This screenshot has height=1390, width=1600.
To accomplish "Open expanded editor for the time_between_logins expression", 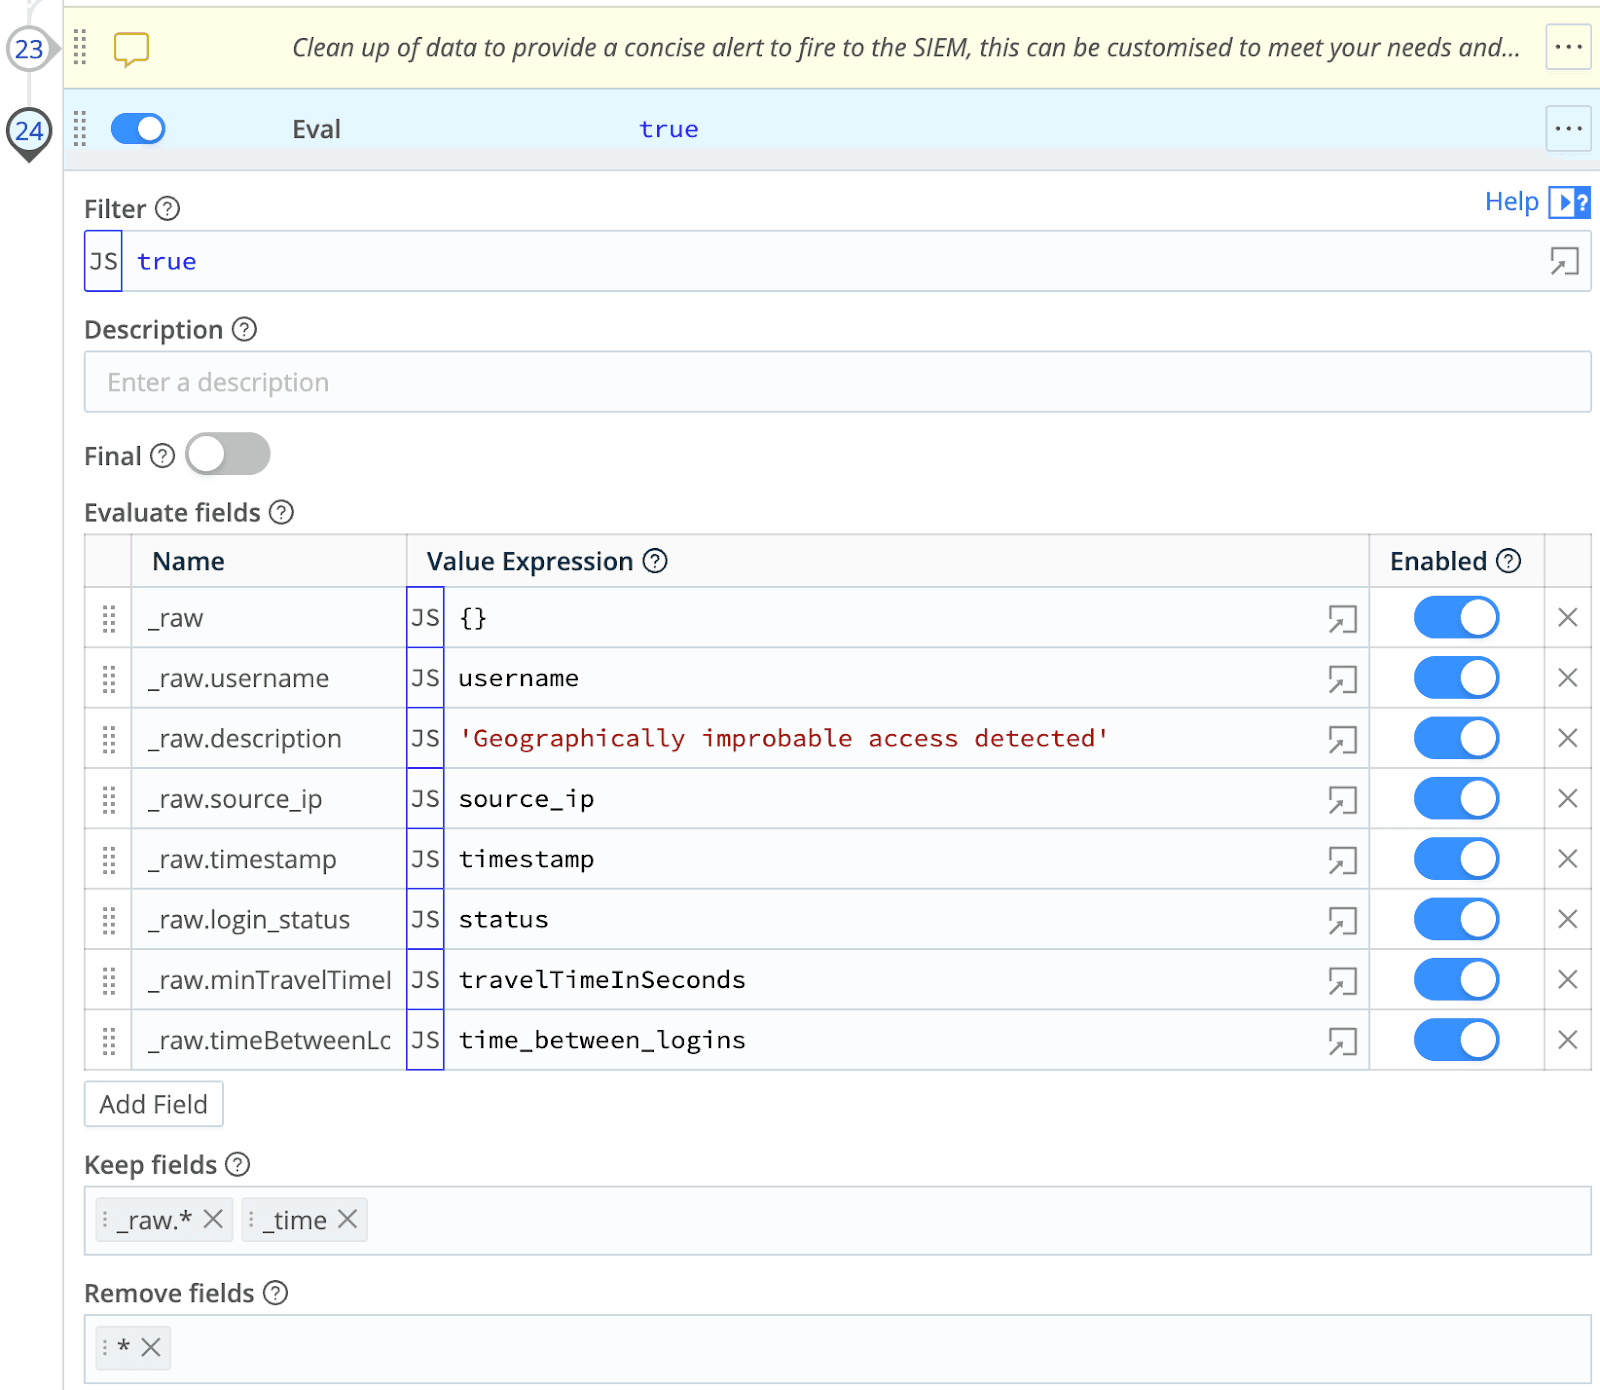I will point(1342,1041).
